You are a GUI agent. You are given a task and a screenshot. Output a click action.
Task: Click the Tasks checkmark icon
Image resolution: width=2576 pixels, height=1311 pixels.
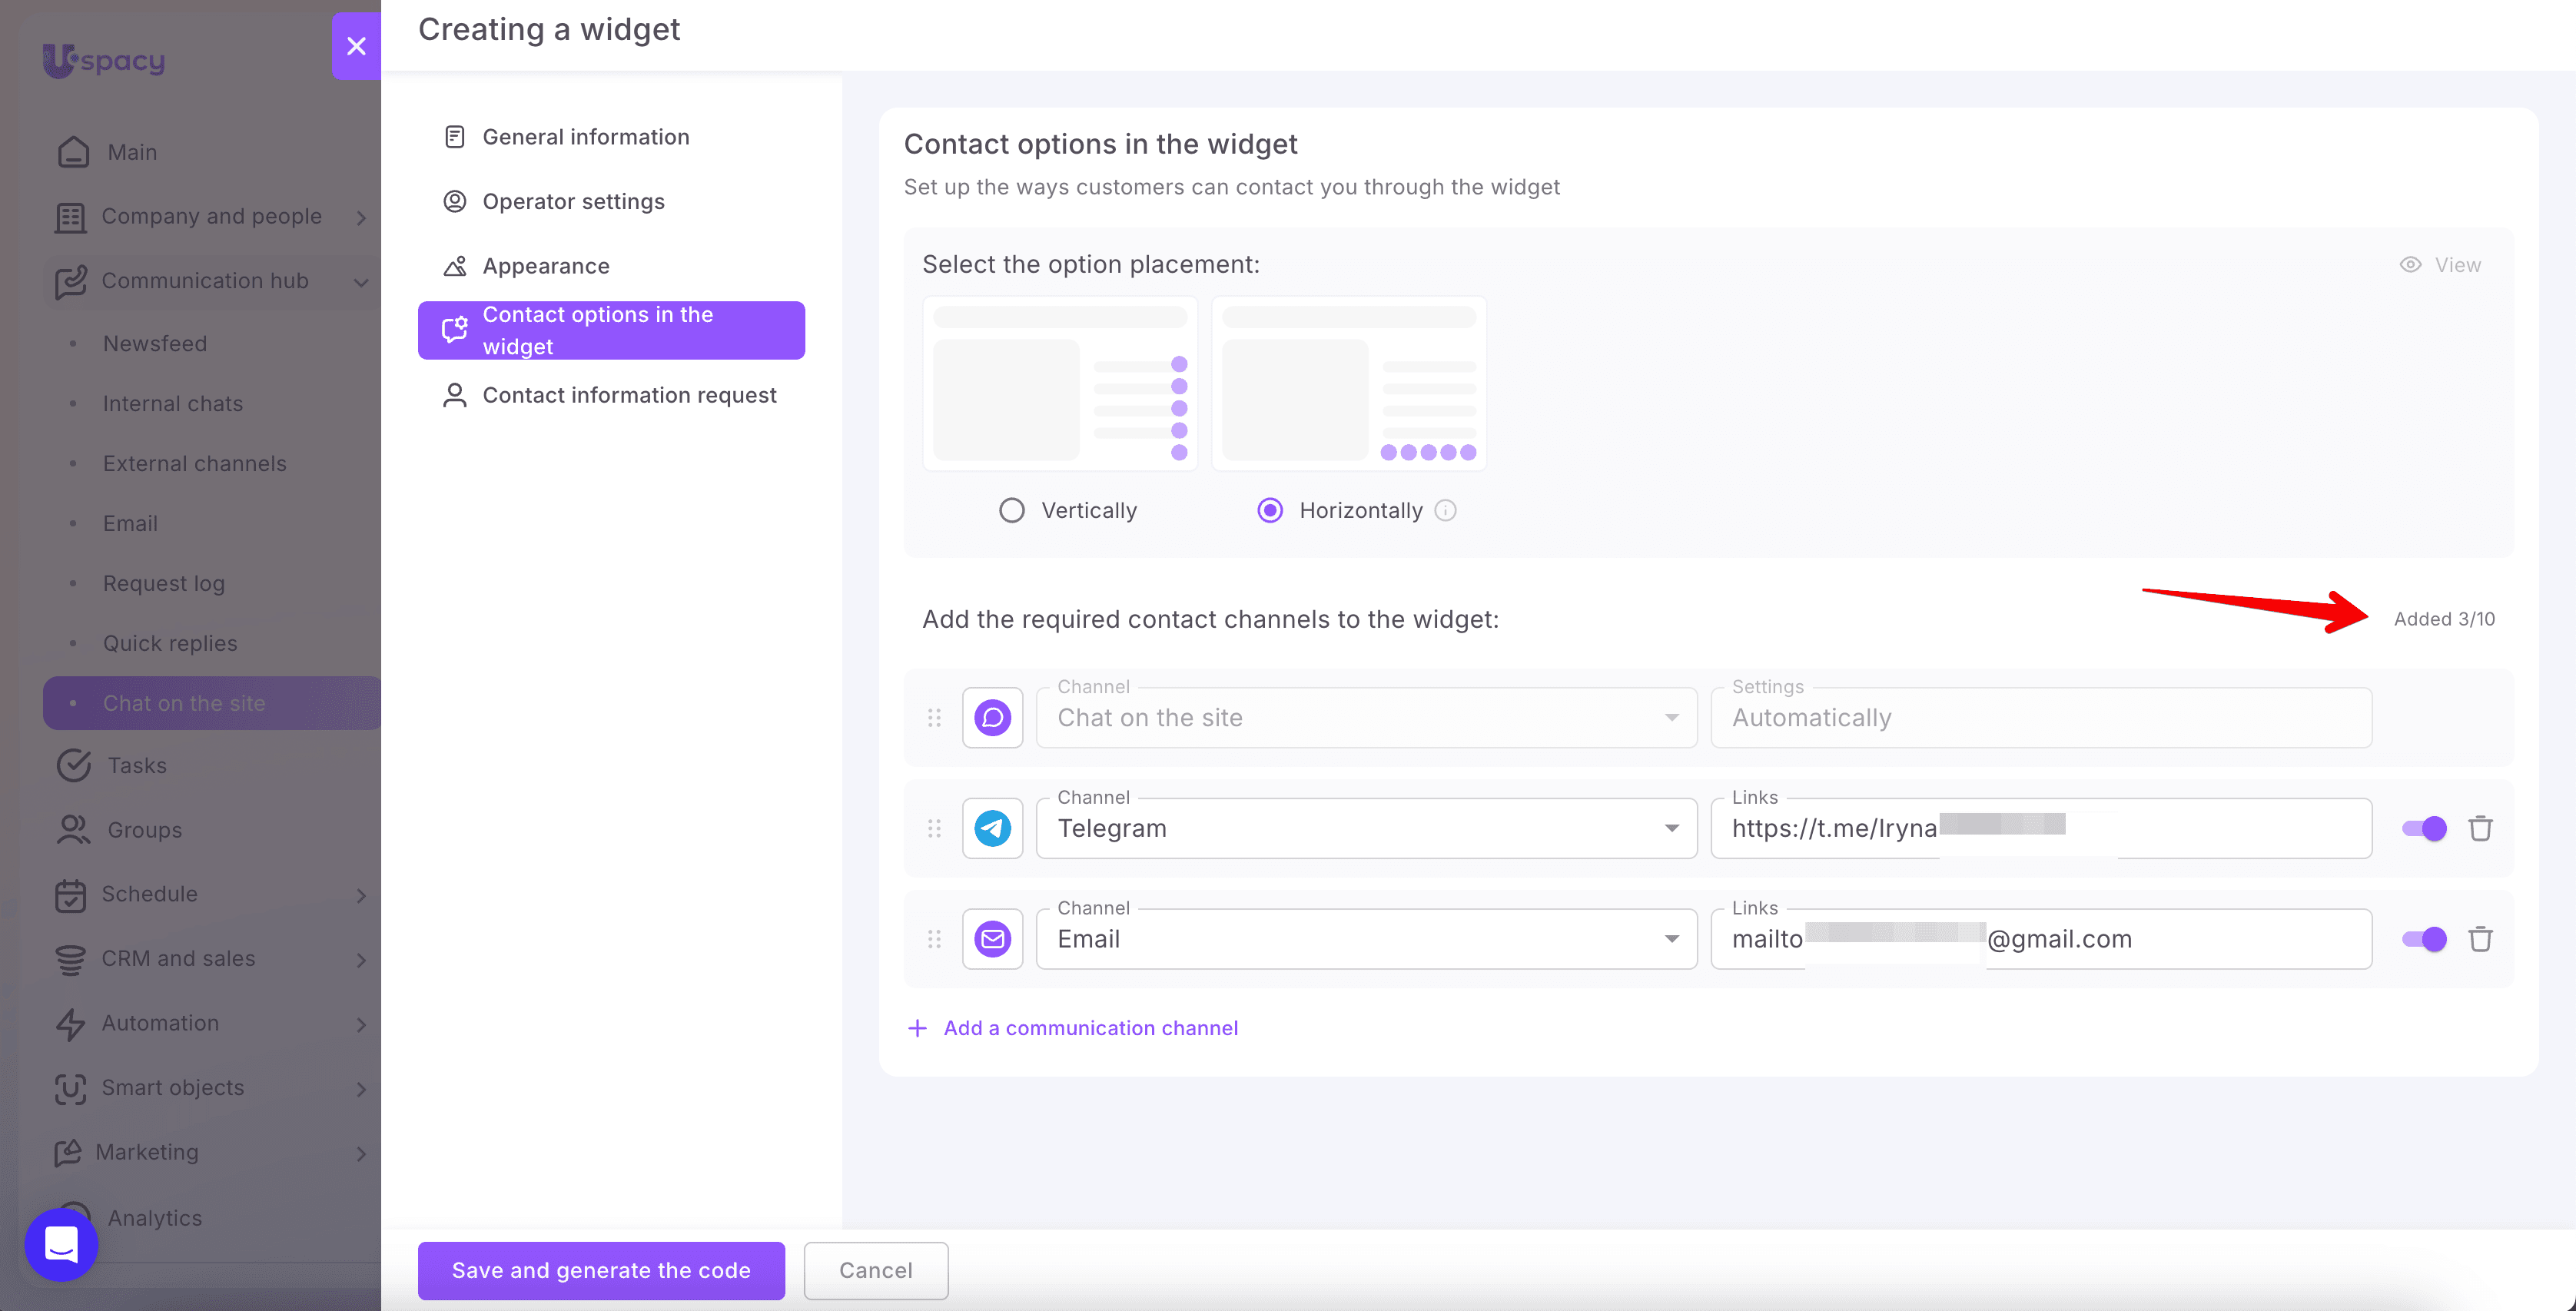[x=73, y=765]
